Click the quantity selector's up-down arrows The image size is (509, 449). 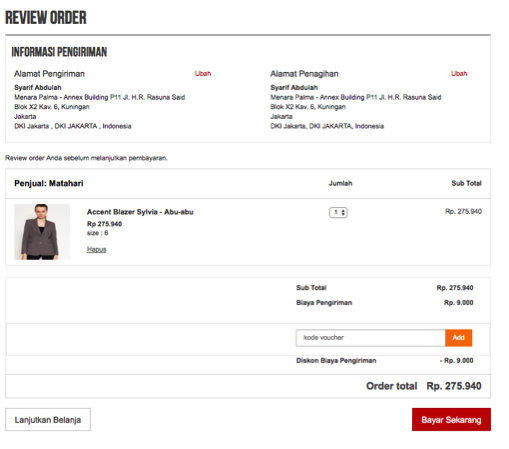(x=343, y=212)
